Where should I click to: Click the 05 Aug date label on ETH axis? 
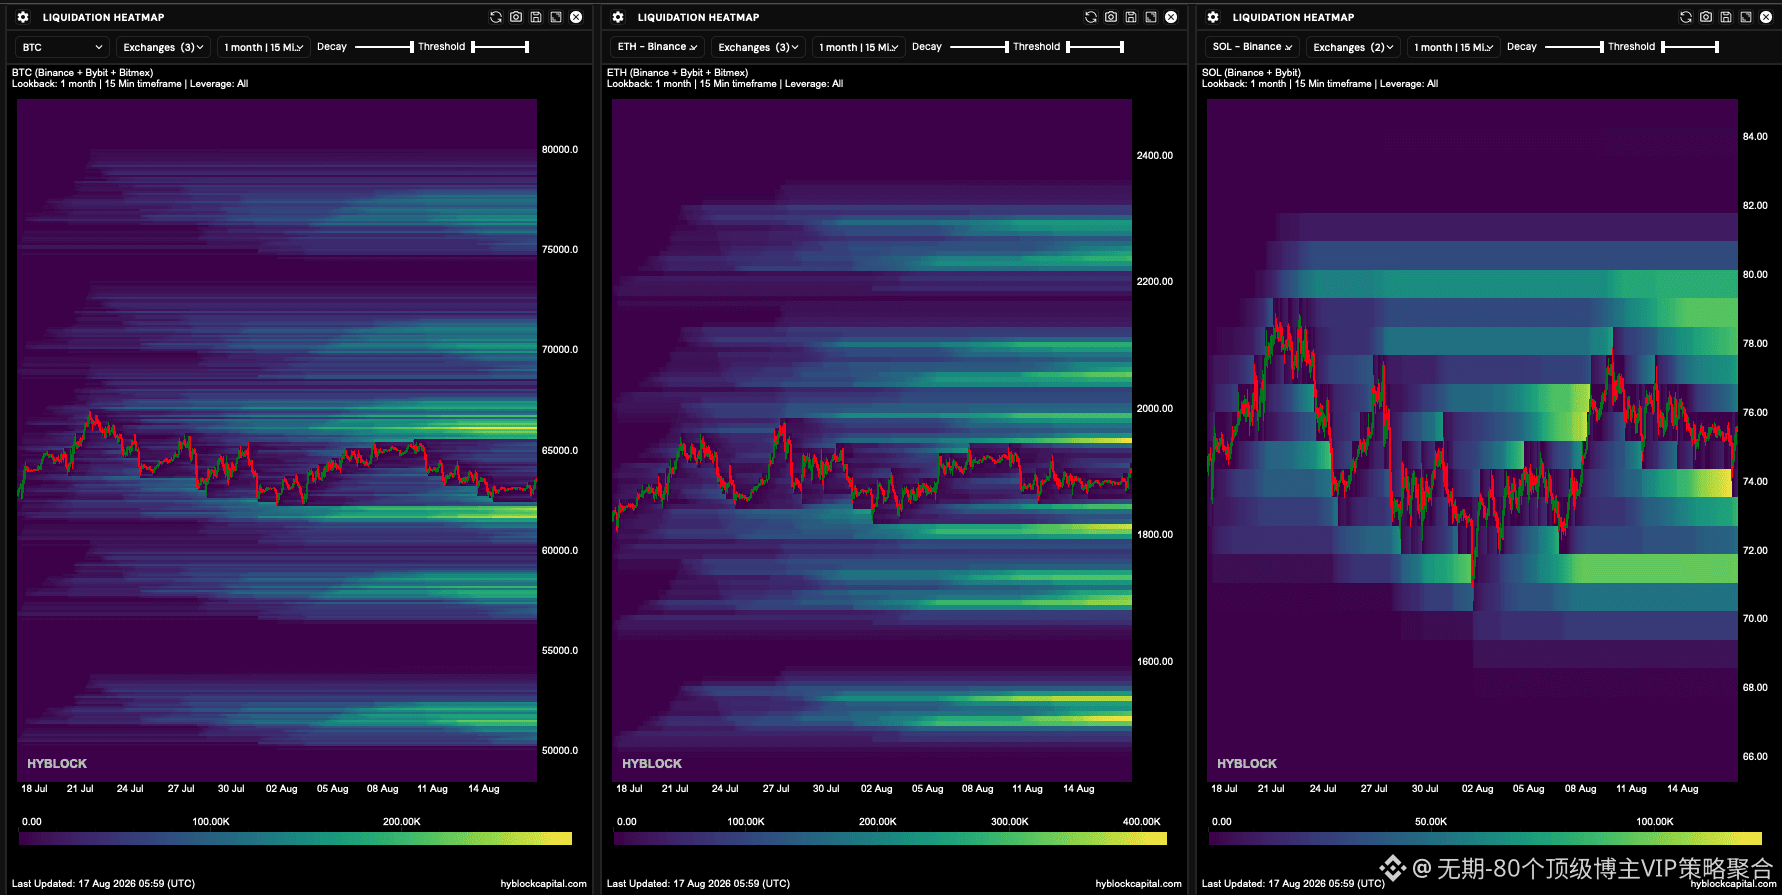927,789
